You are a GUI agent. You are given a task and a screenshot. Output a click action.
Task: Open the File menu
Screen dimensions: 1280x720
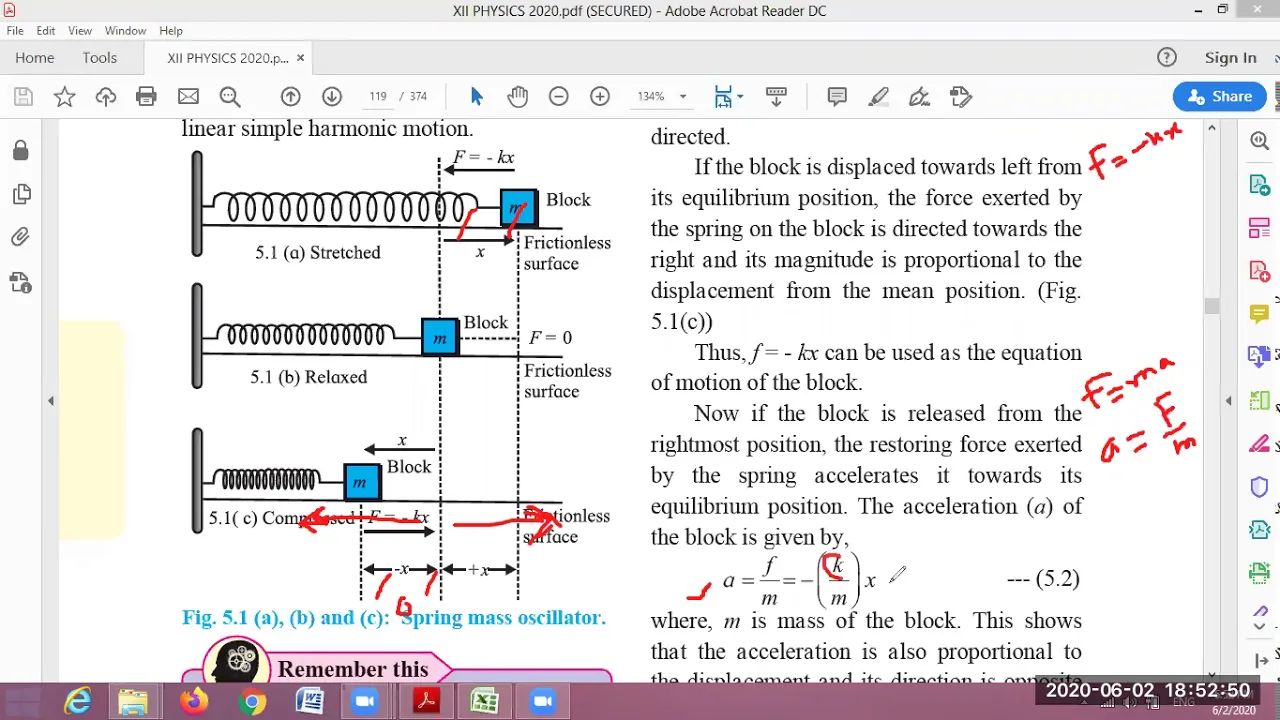tap(15, 31)
